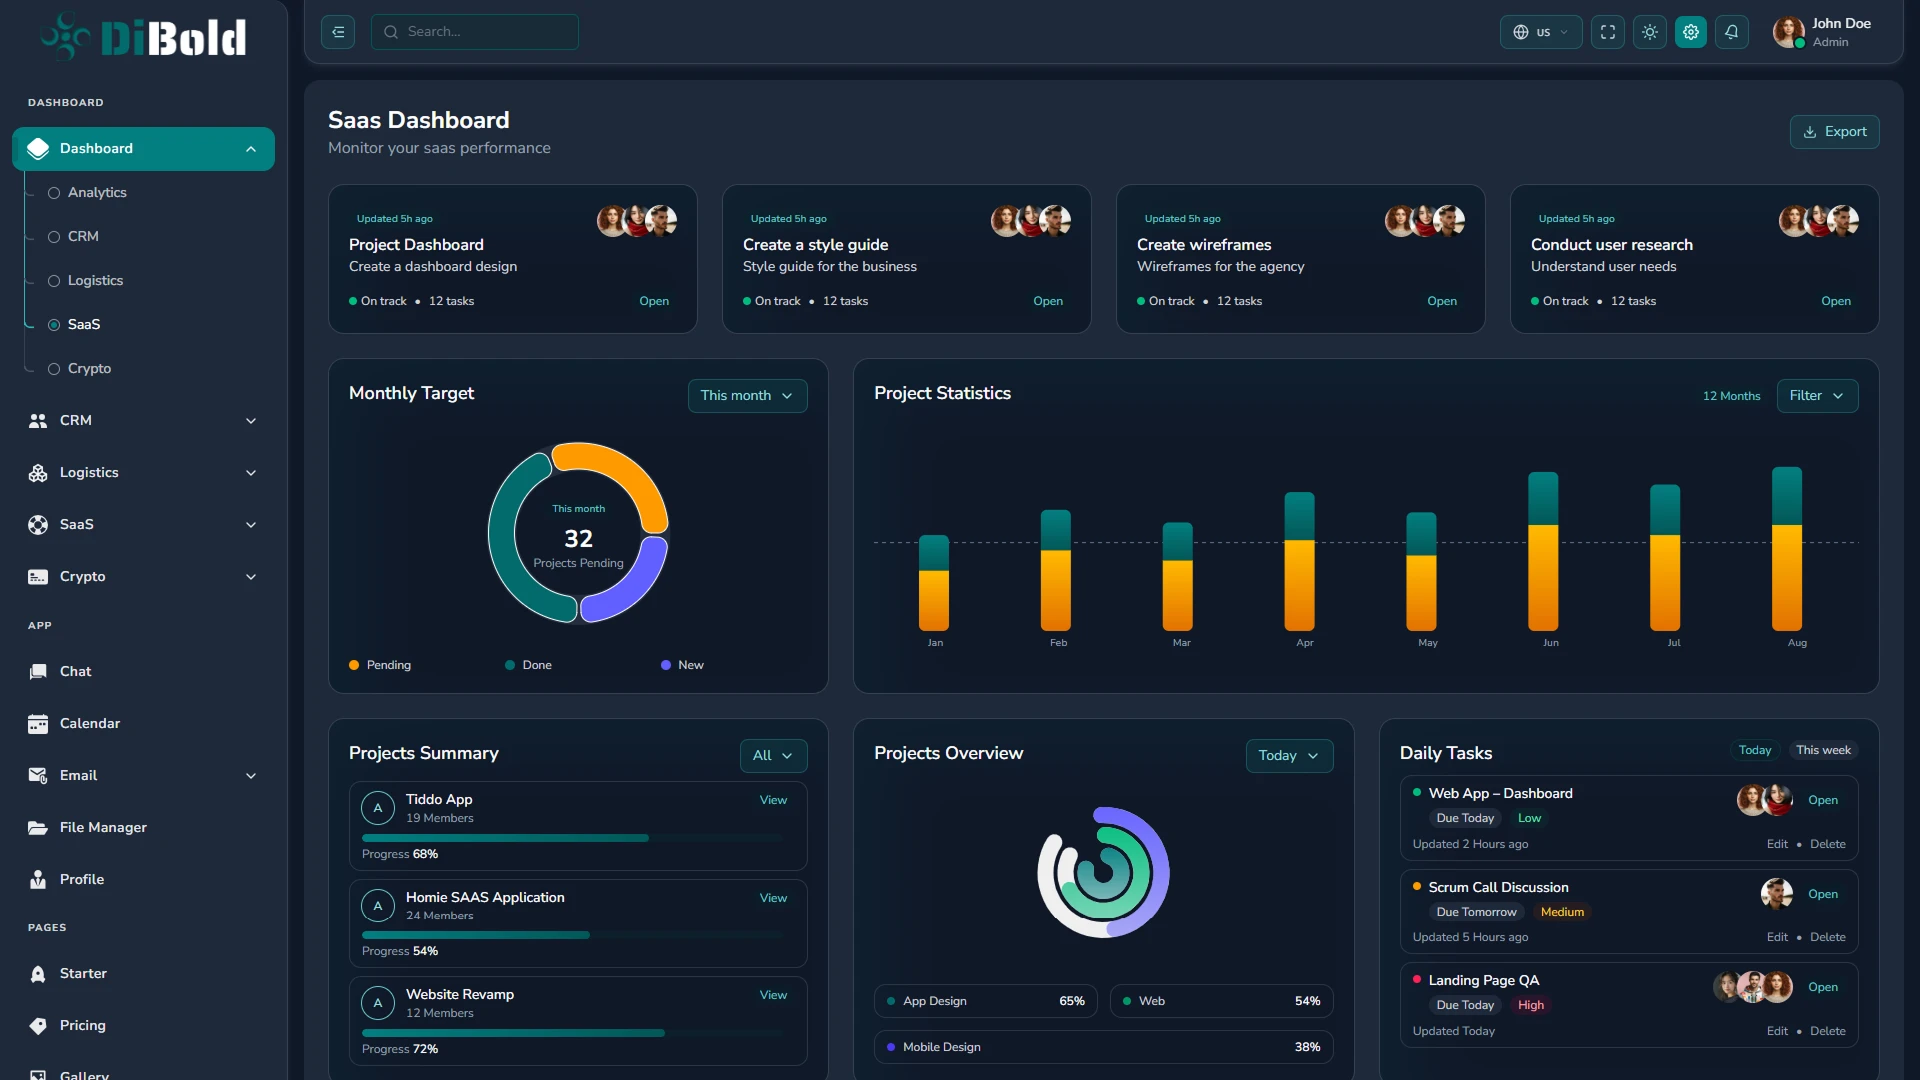
Task: Open the 'Create a style guide' card
Action: 906,259
